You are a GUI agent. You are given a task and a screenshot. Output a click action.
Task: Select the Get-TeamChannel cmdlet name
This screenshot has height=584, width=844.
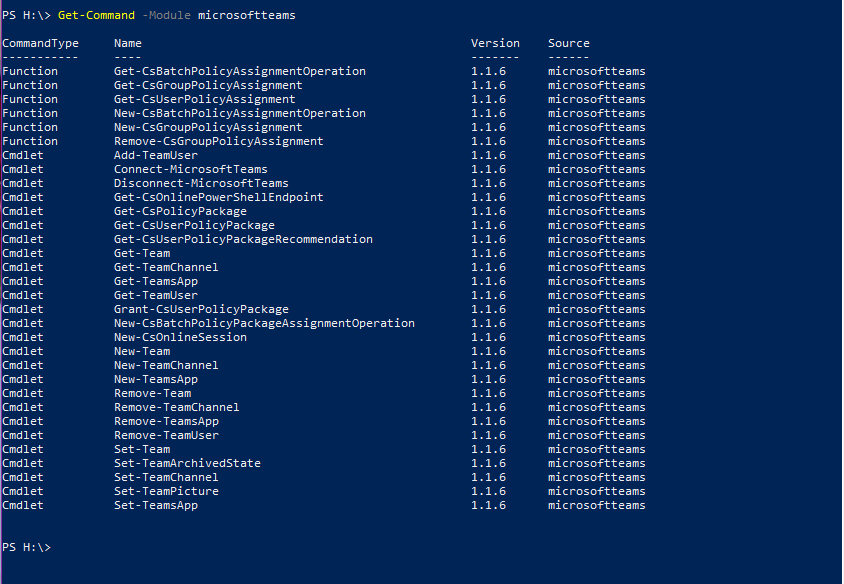[166, 267]
